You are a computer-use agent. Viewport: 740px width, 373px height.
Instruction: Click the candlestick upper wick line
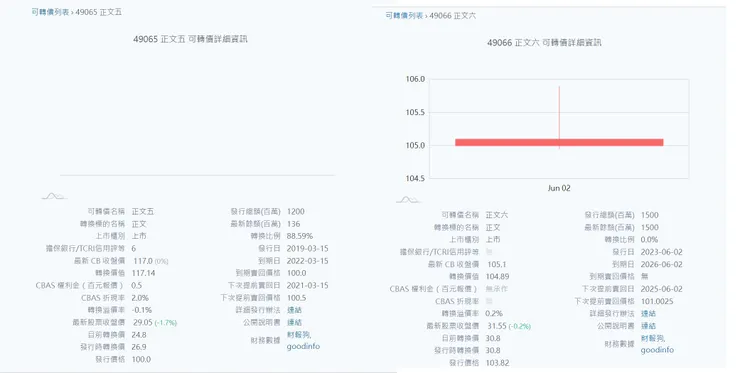click(x=559, y=112)
